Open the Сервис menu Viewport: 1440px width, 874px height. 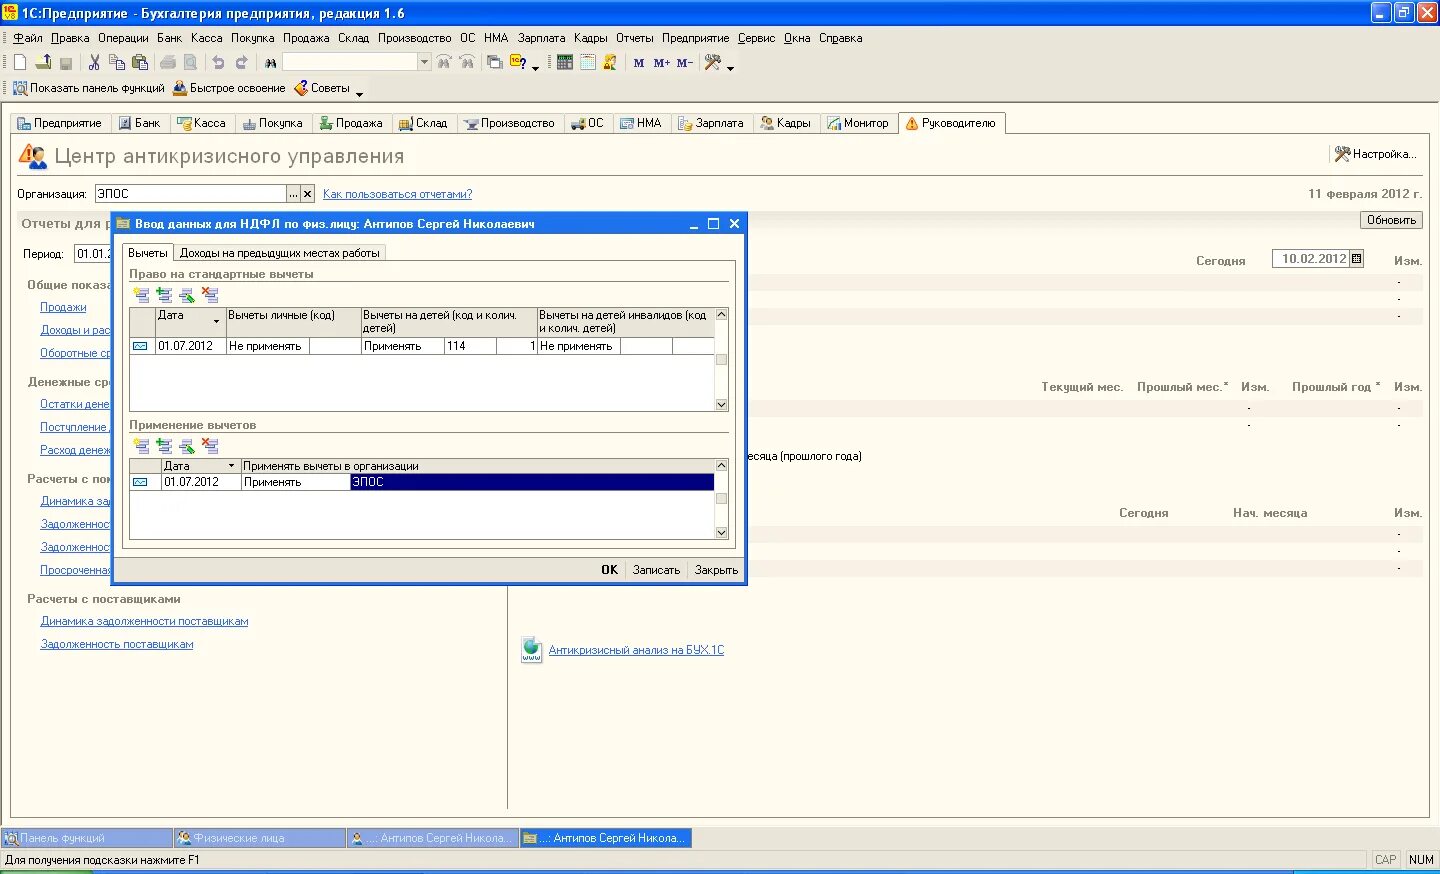click(756, 38)
